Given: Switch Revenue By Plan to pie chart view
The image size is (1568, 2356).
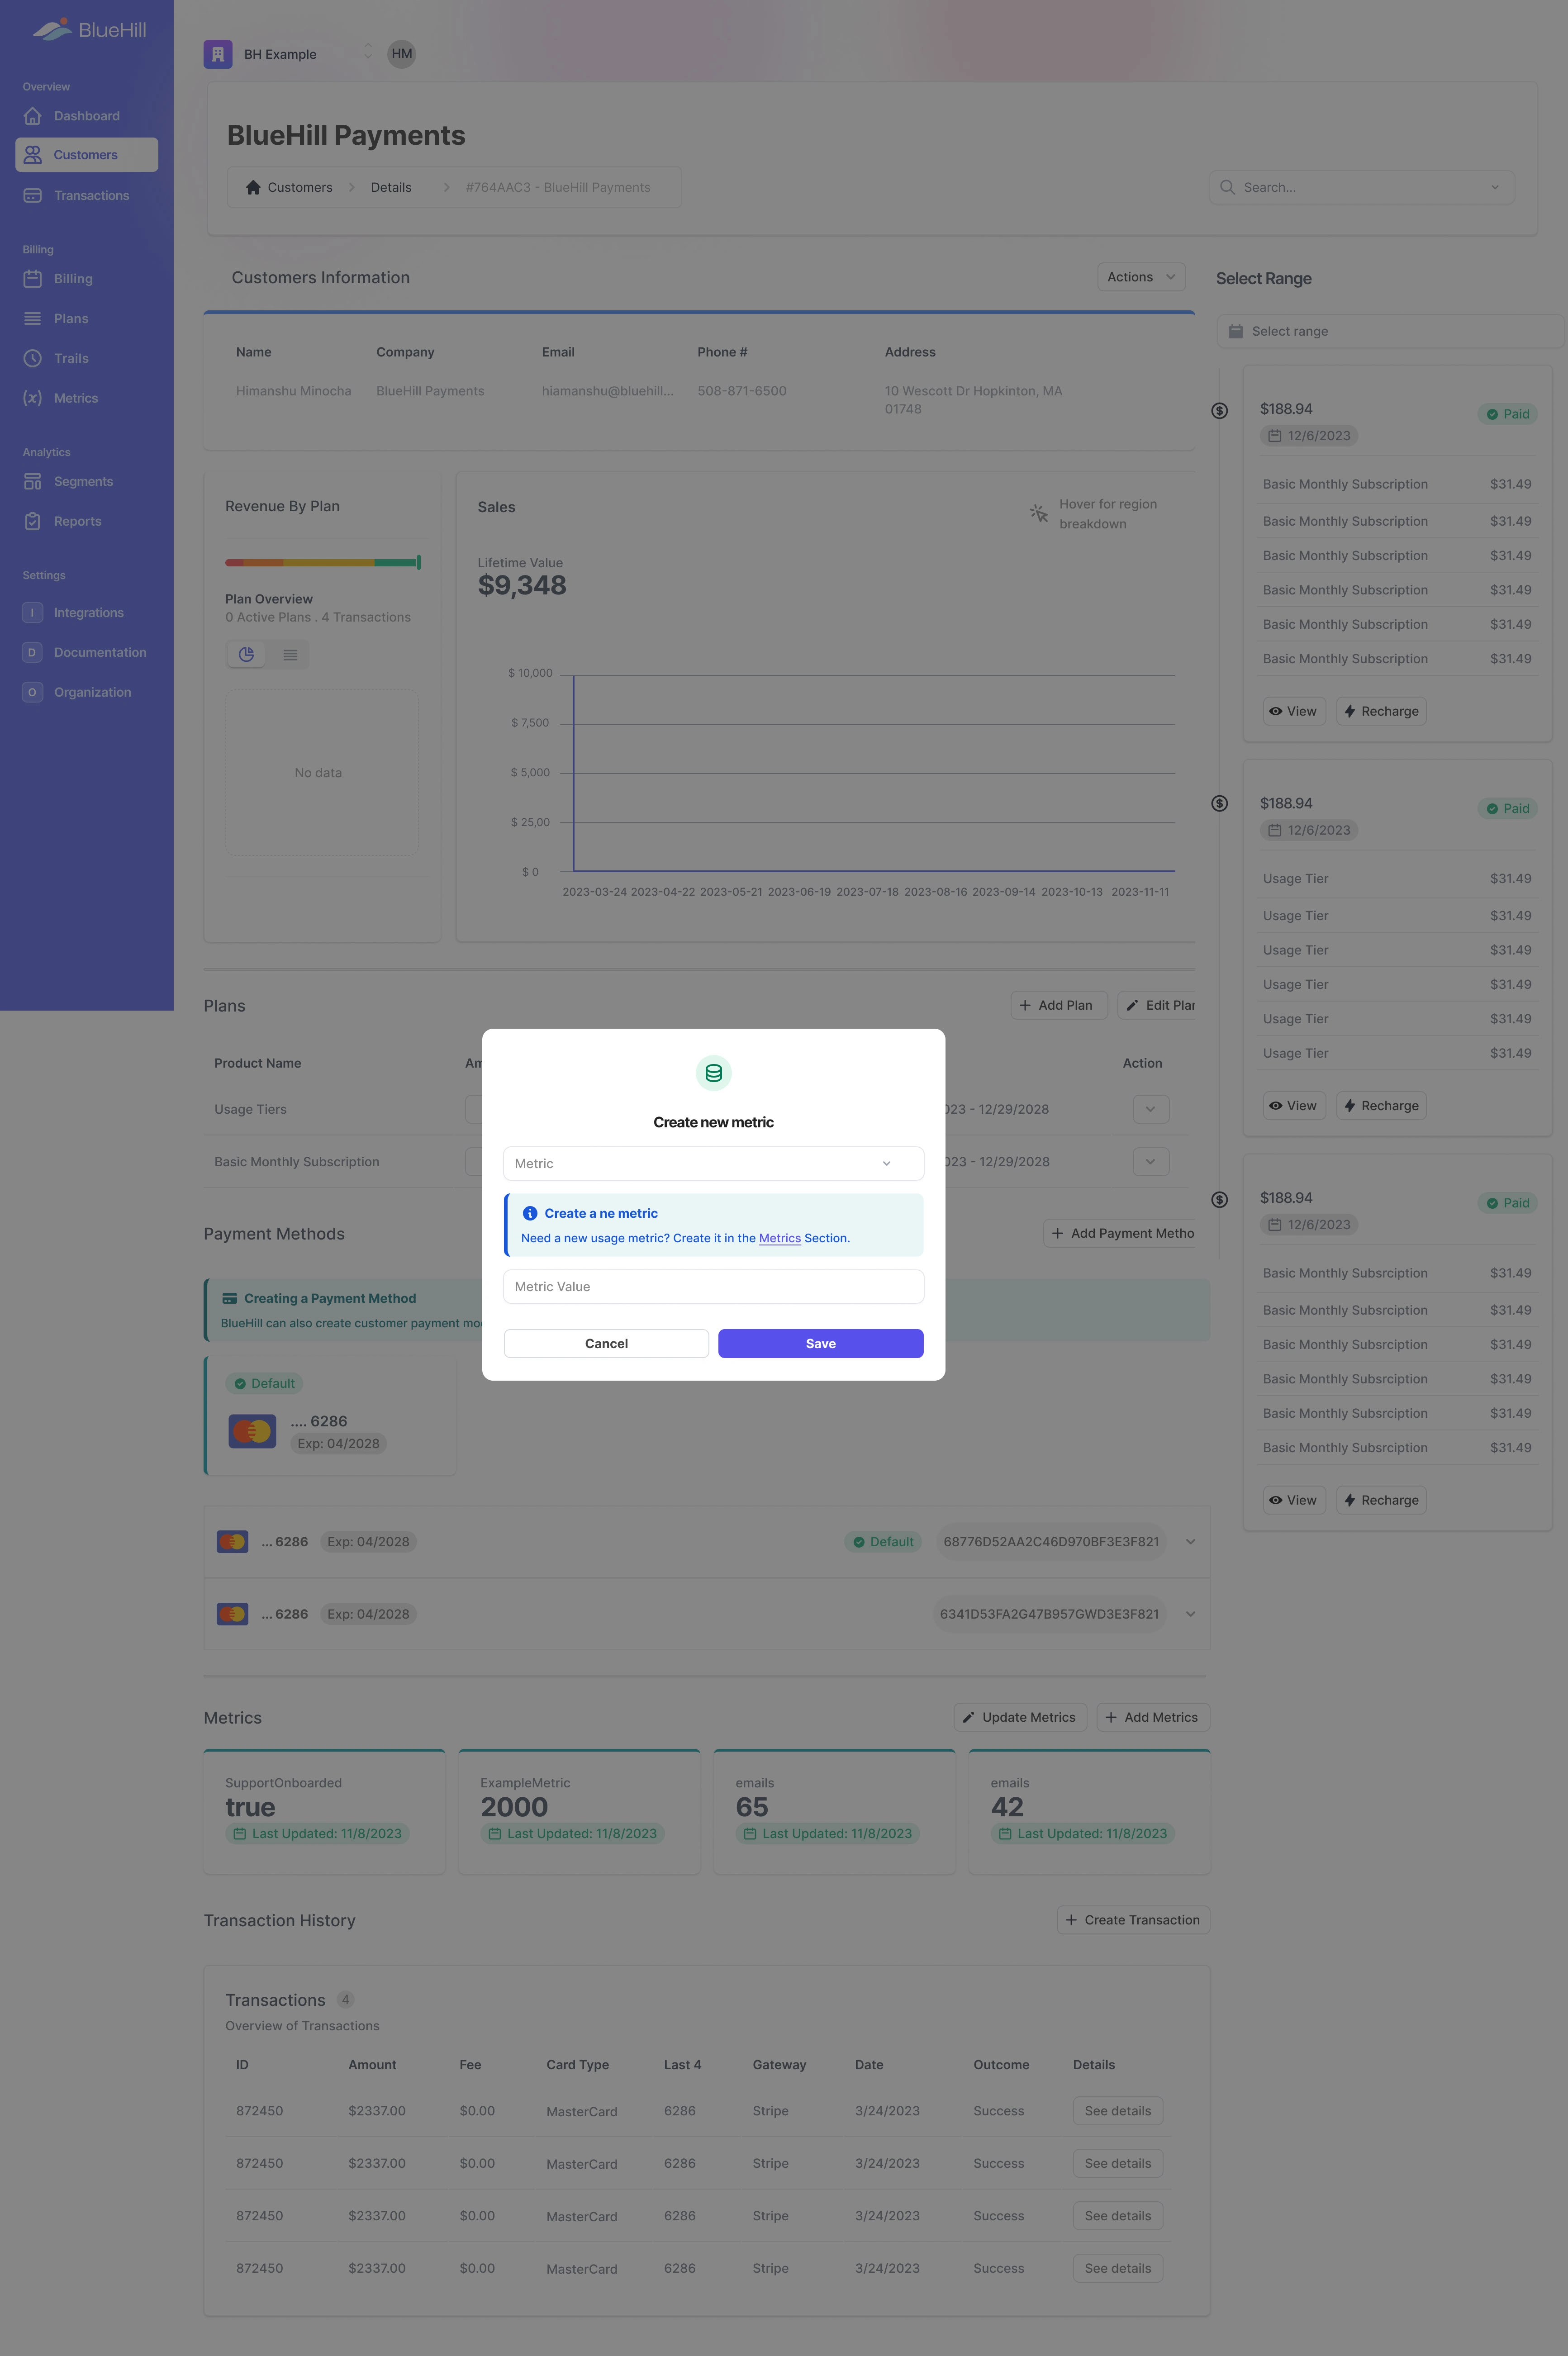Looking at the screenshot, I should point(246,655).
